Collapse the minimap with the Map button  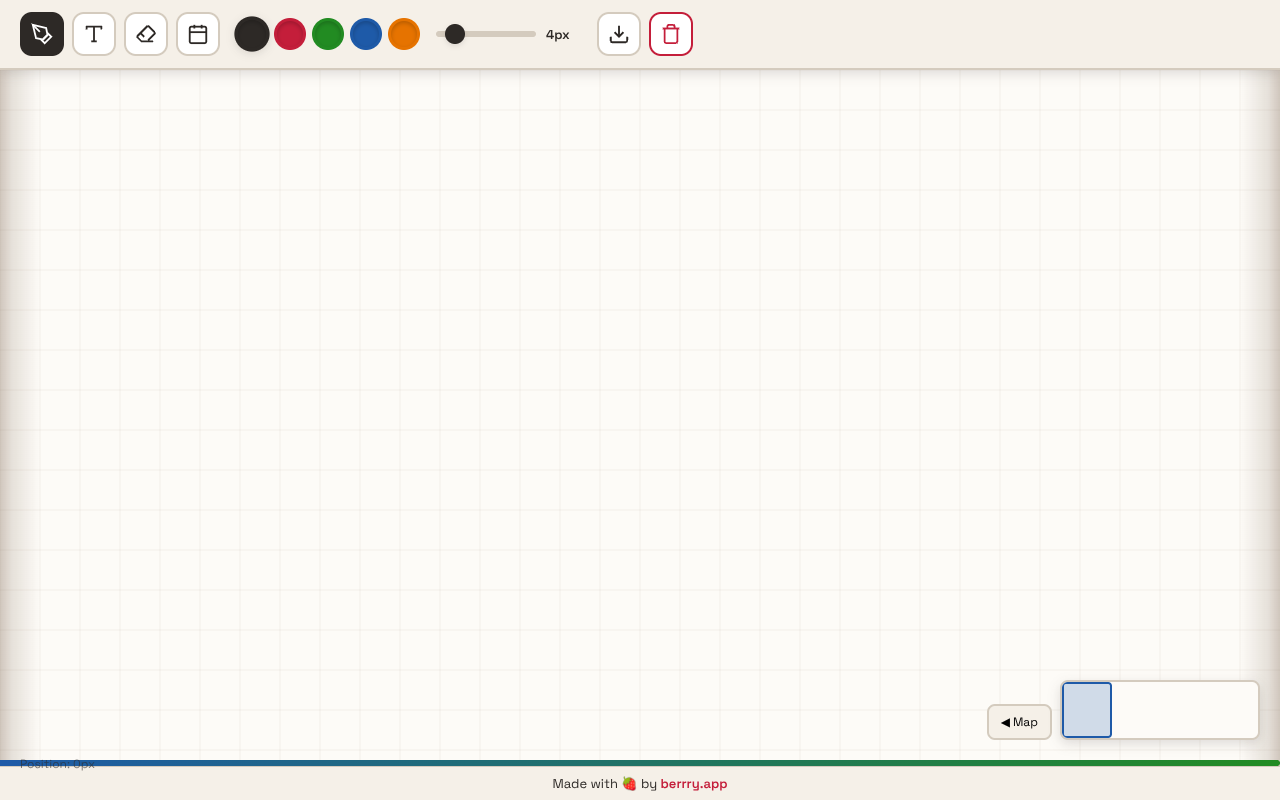point(1019,722)
